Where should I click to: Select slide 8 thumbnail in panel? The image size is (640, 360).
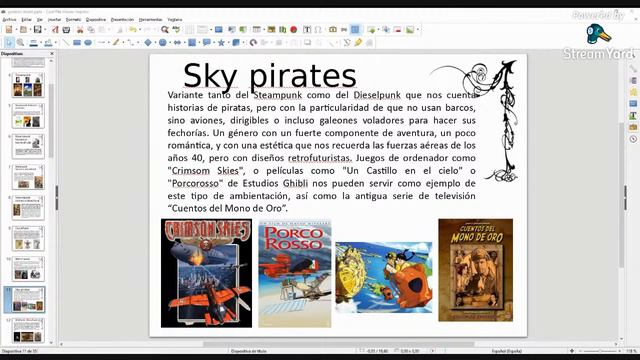[28, 207]
